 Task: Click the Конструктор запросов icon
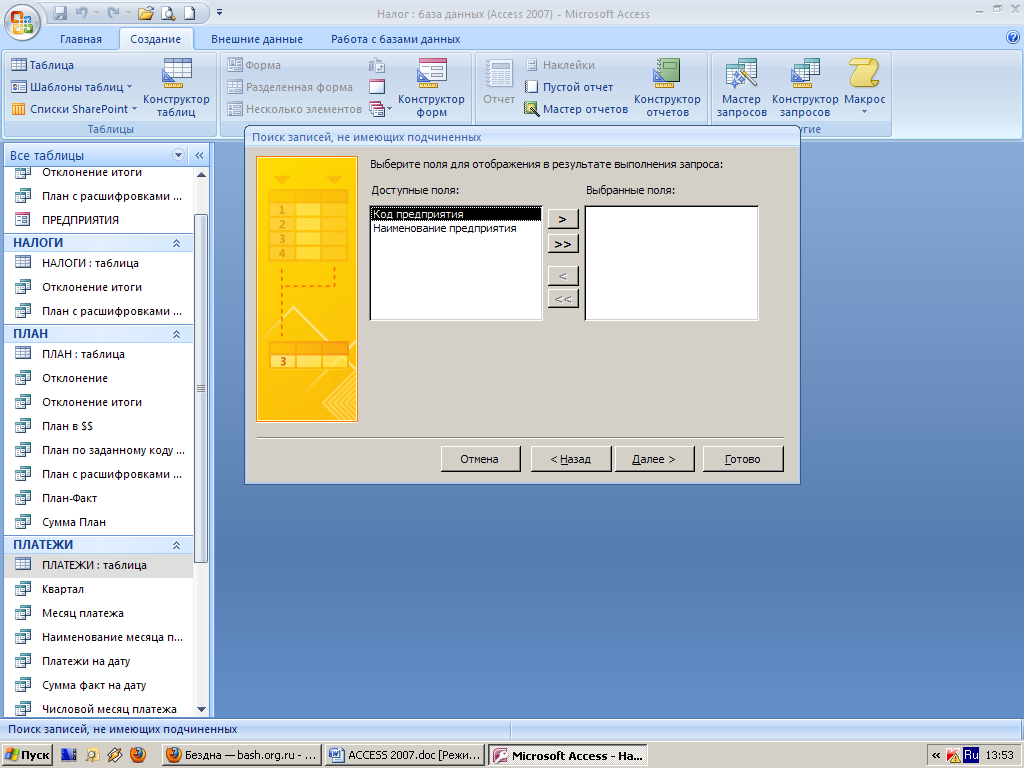click(x=805, y=88)
